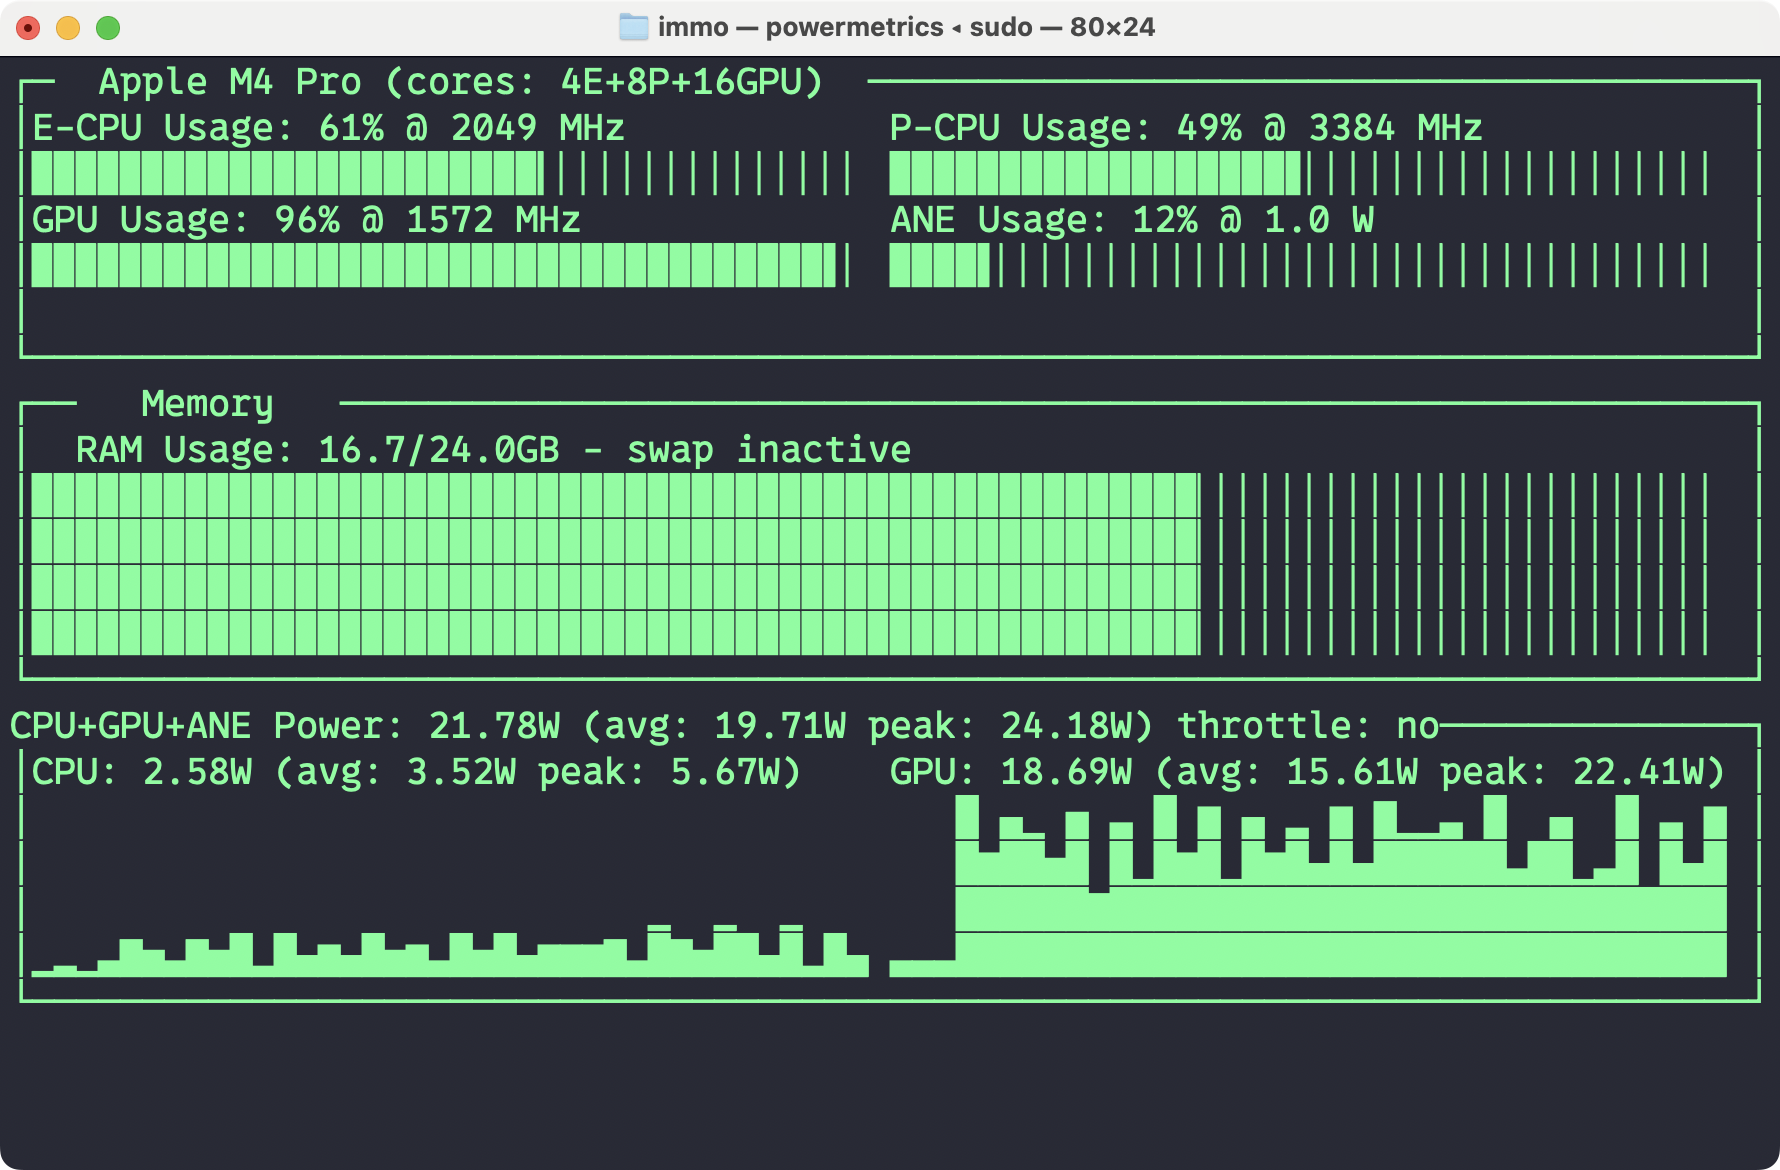Click the 'swap inactive' status text

coord(769,450)
